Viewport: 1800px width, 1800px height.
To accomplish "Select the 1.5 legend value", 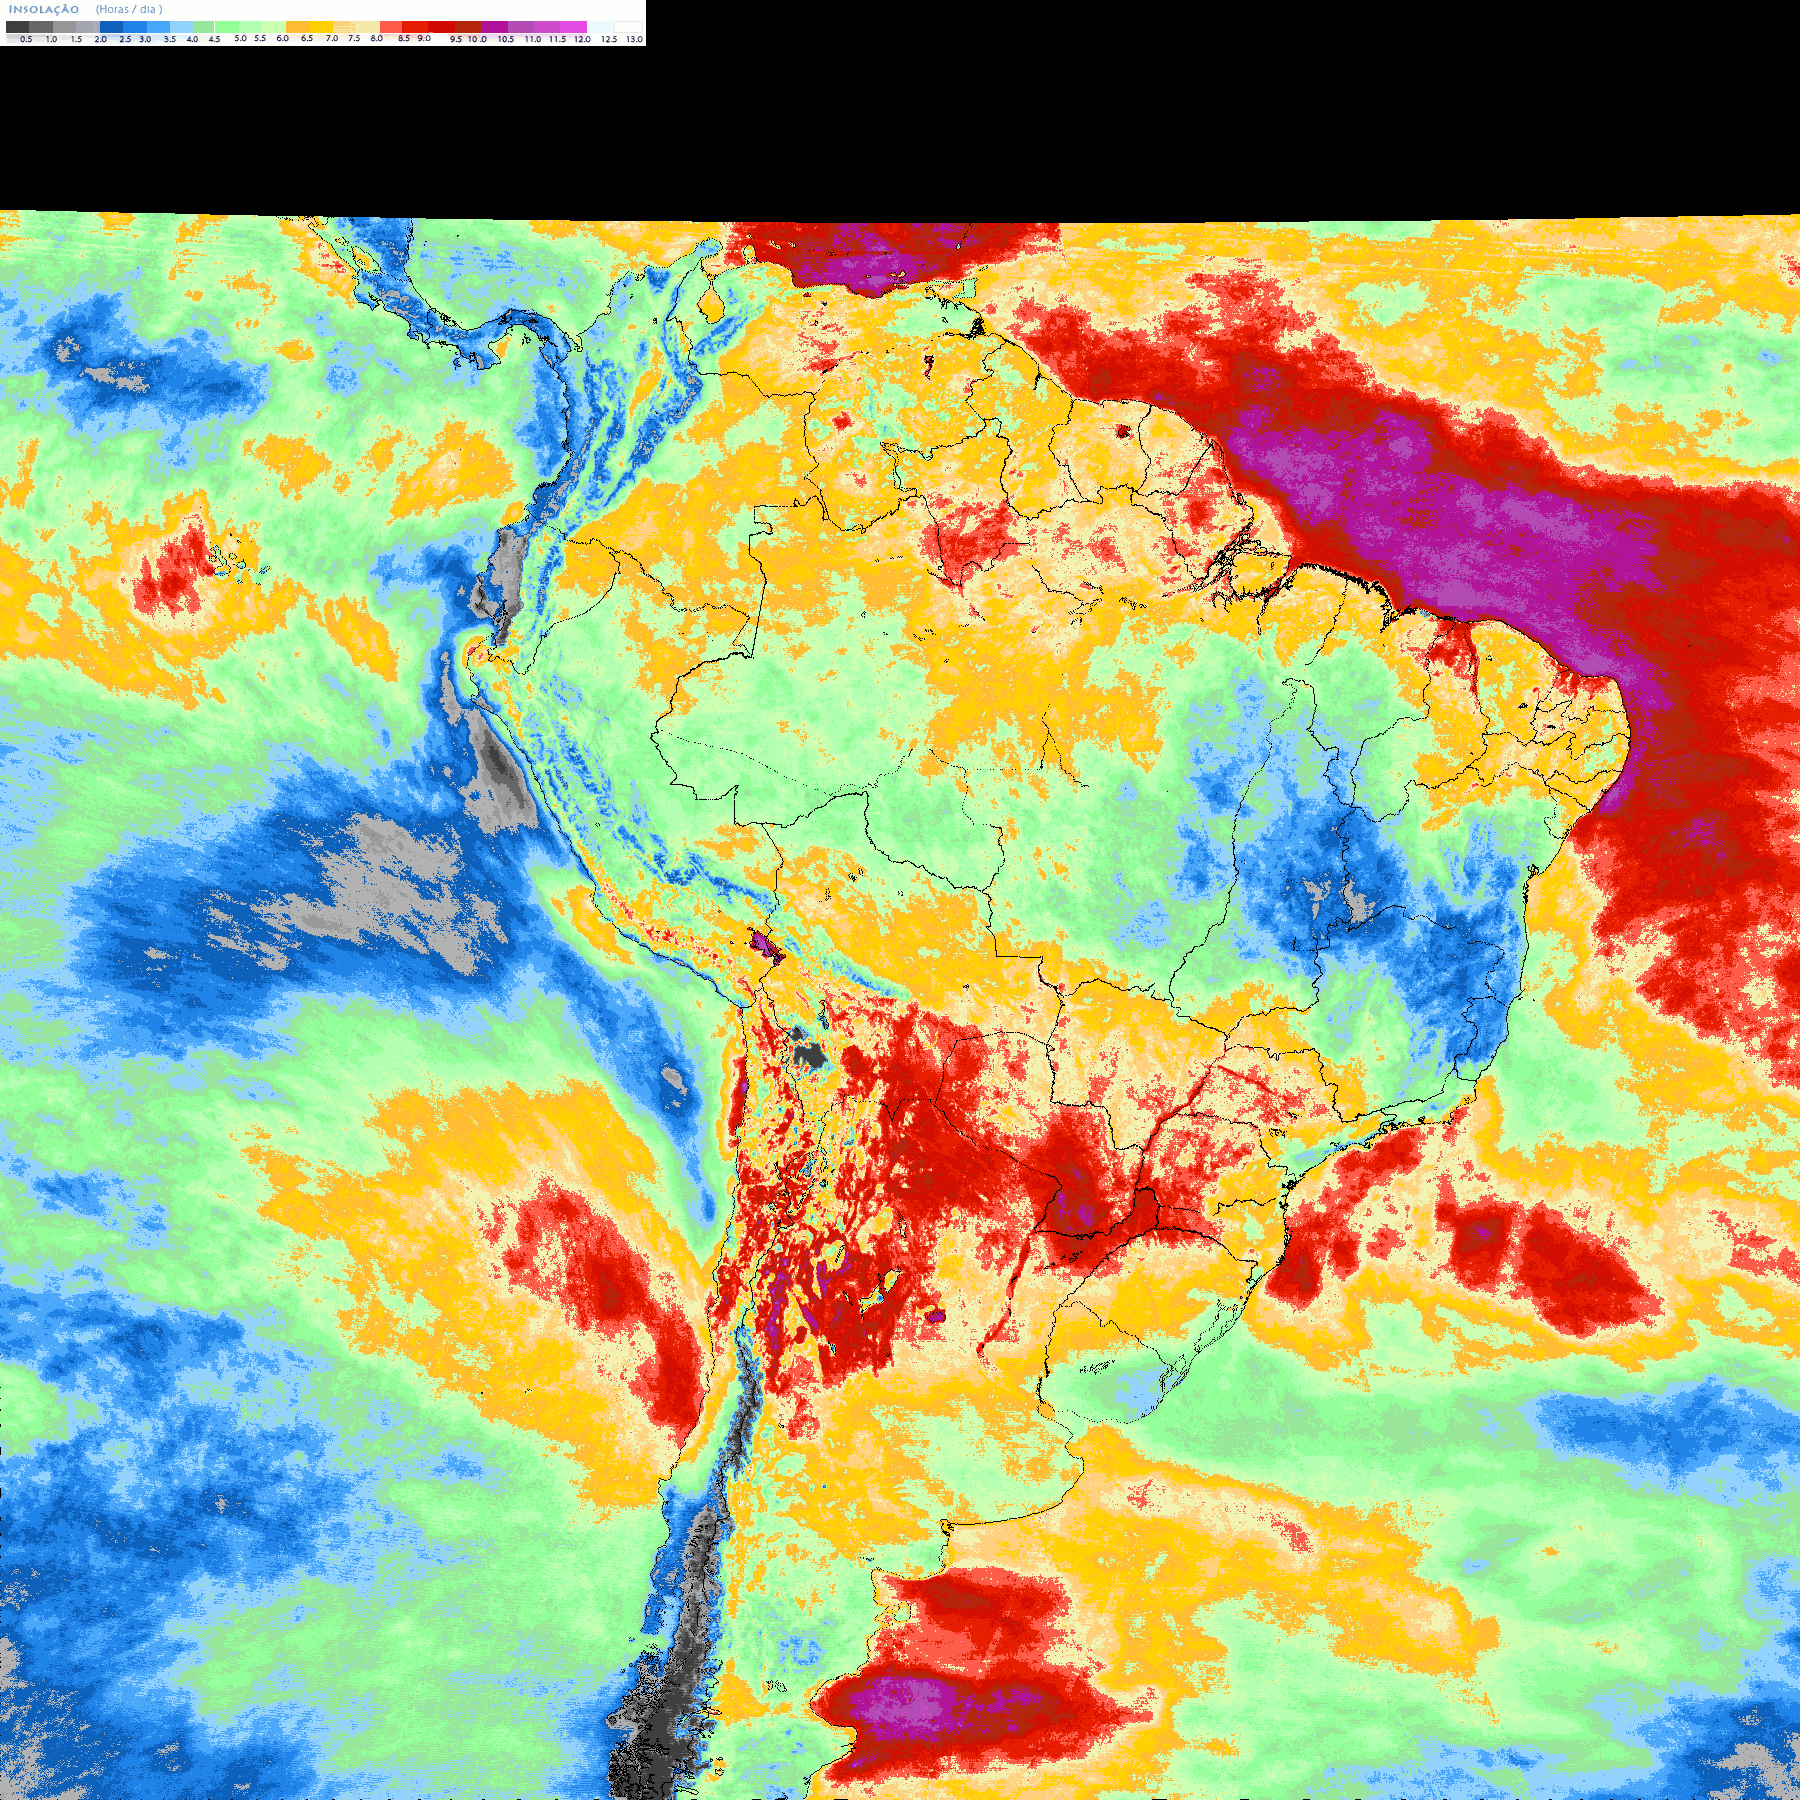I will click(76, 39).
